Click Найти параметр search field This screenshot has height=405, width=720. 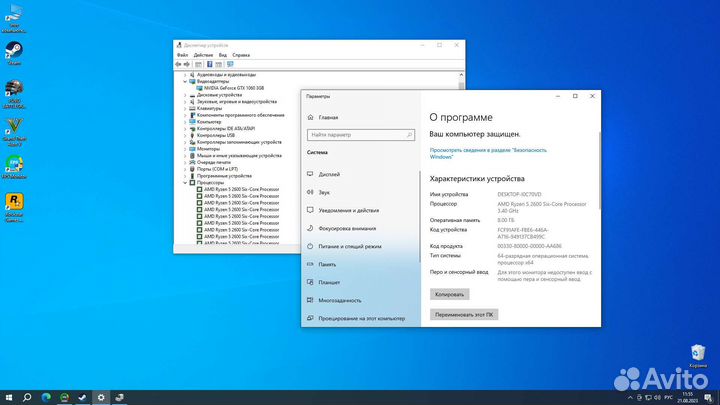[x=361, y=135]
